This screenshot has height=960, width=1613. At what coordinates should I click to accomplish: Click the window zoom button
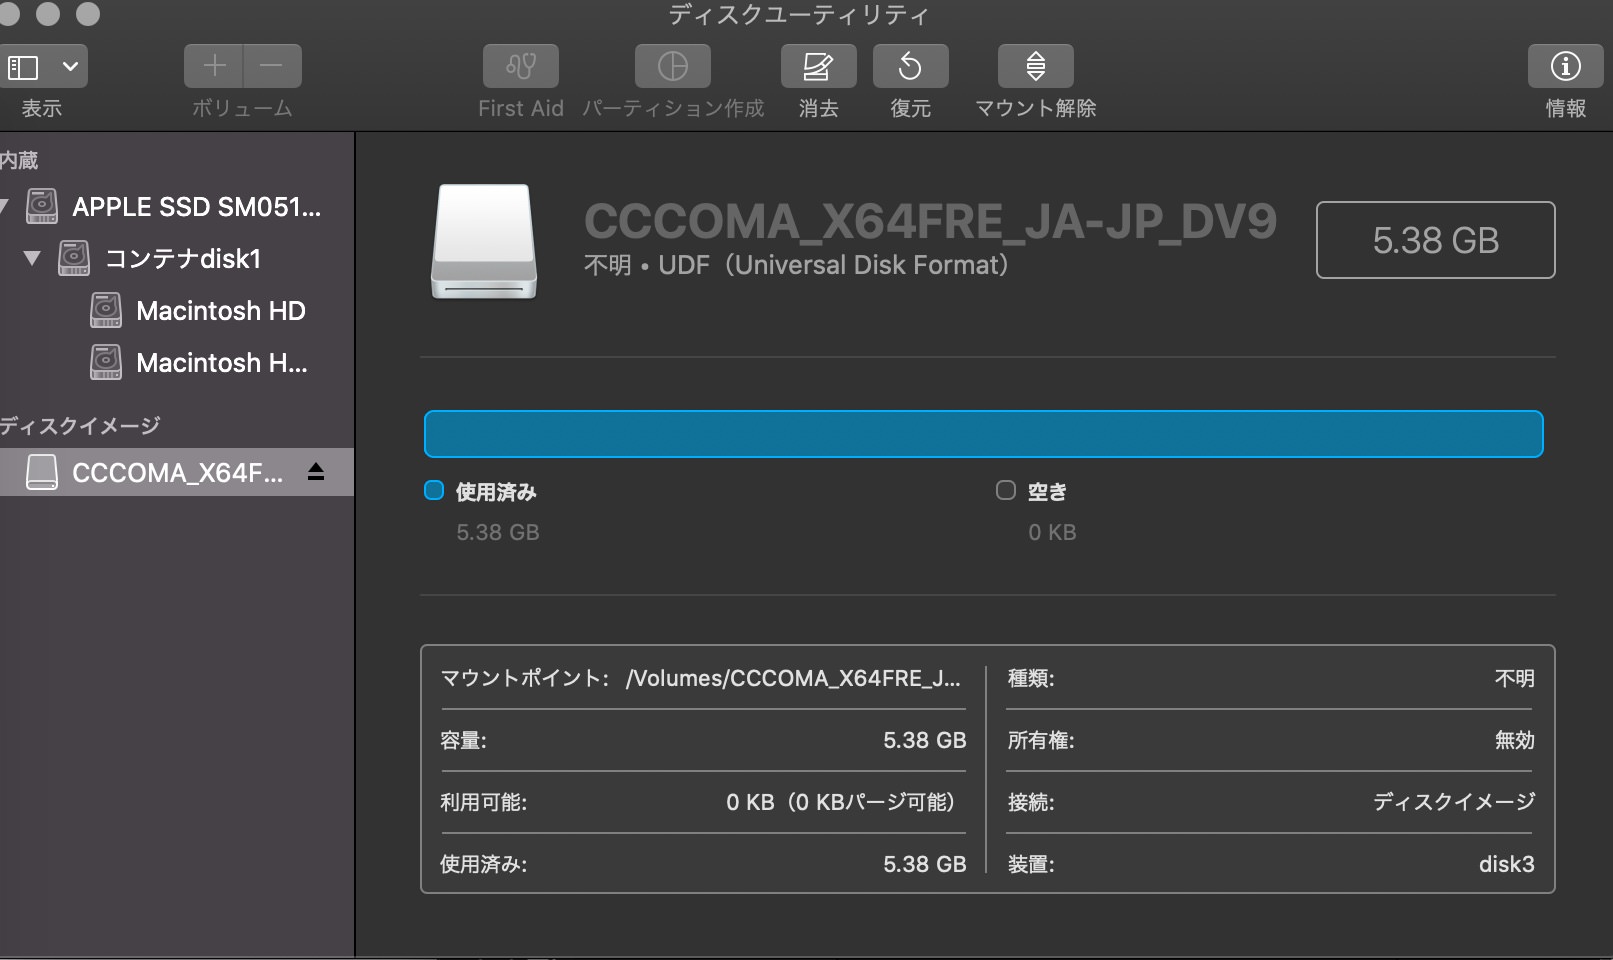88,14
